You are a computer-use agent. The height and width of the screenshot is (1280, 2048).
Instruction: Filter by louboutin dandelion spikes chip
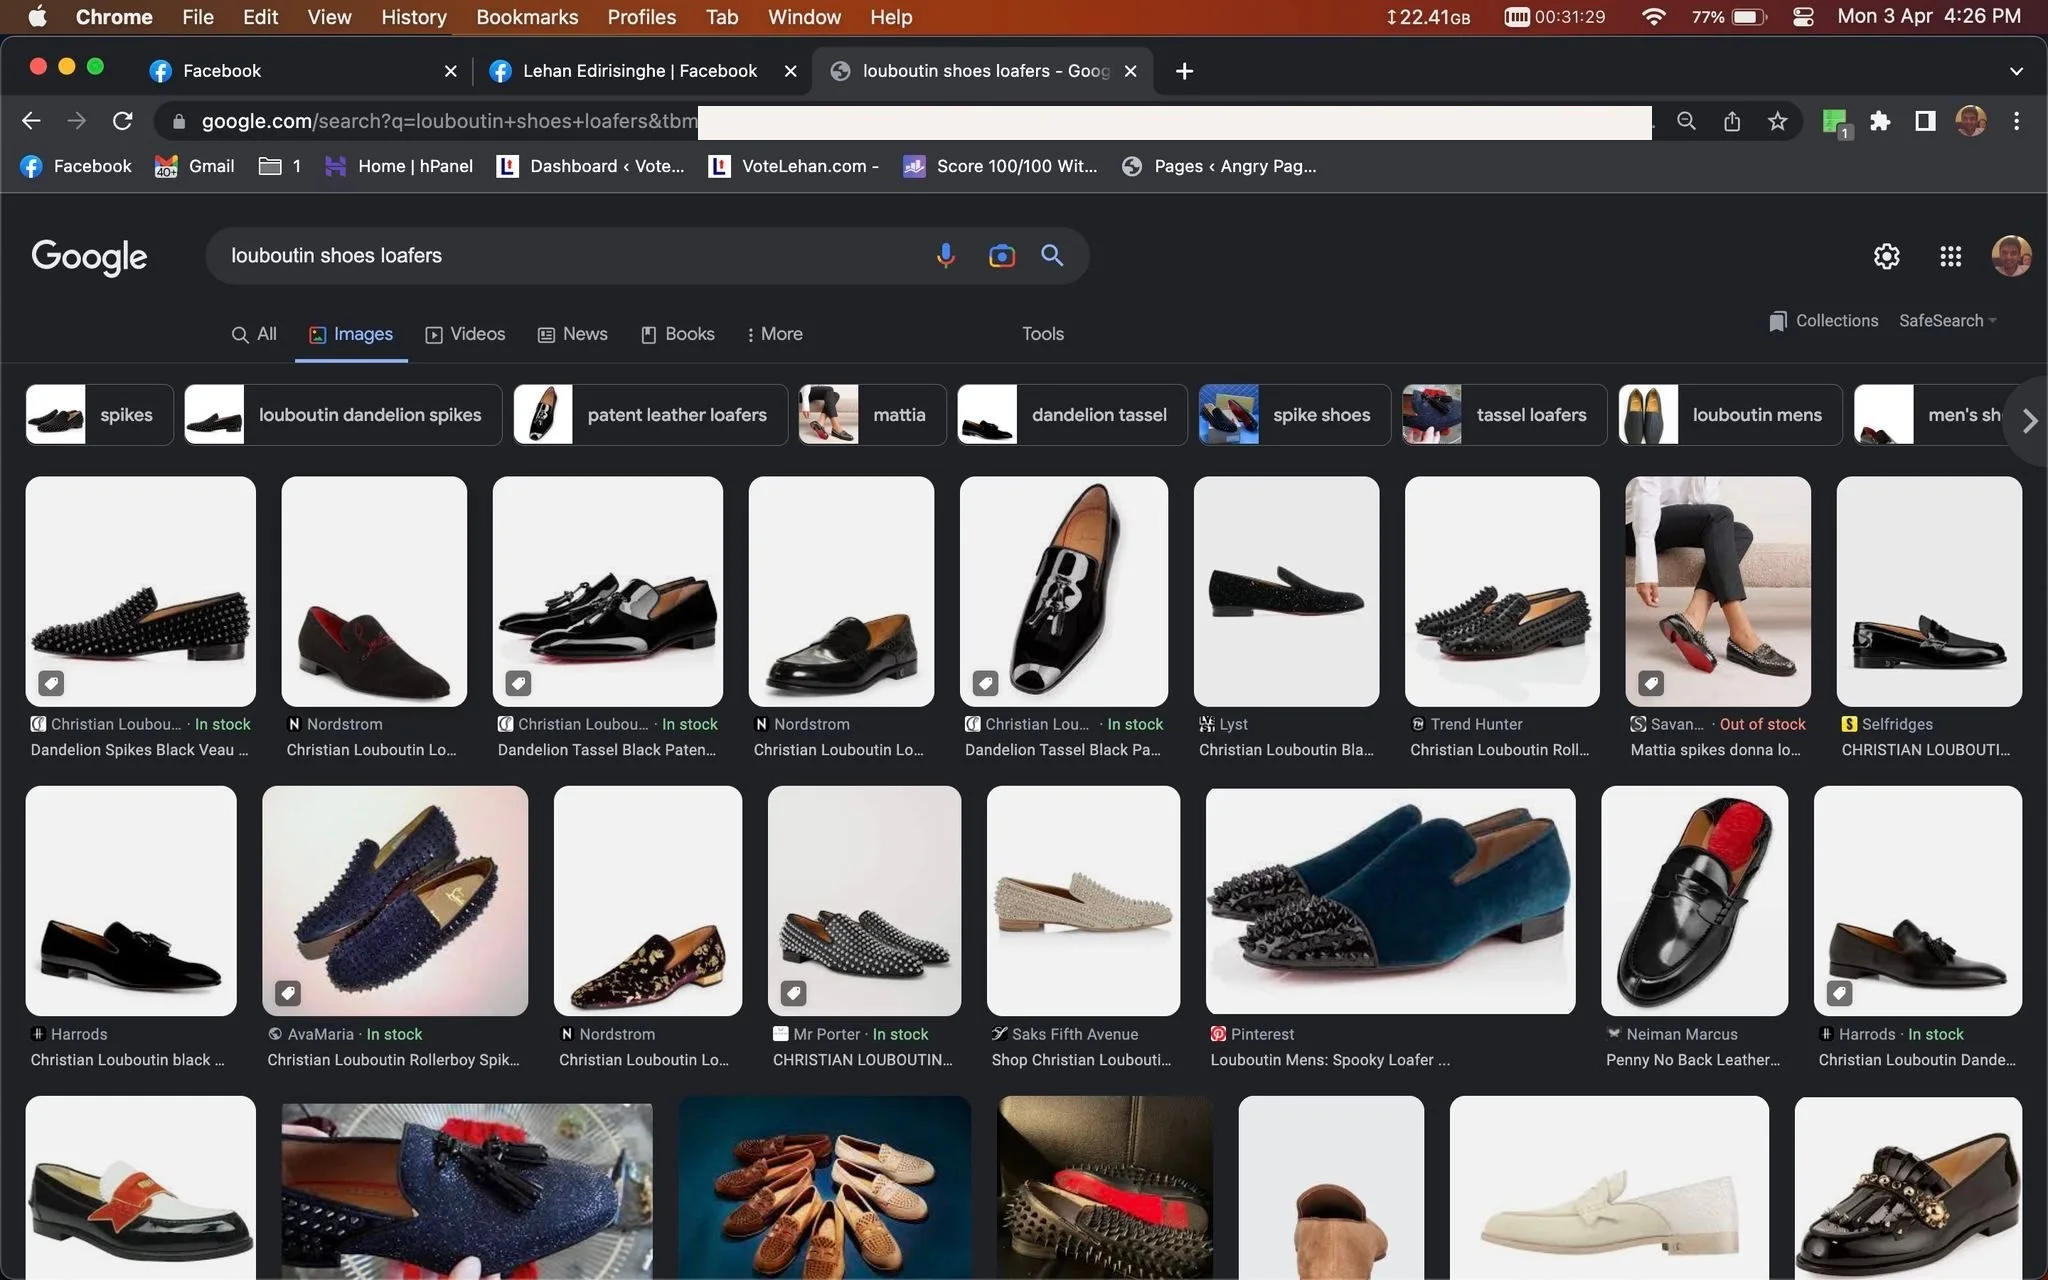343,415
